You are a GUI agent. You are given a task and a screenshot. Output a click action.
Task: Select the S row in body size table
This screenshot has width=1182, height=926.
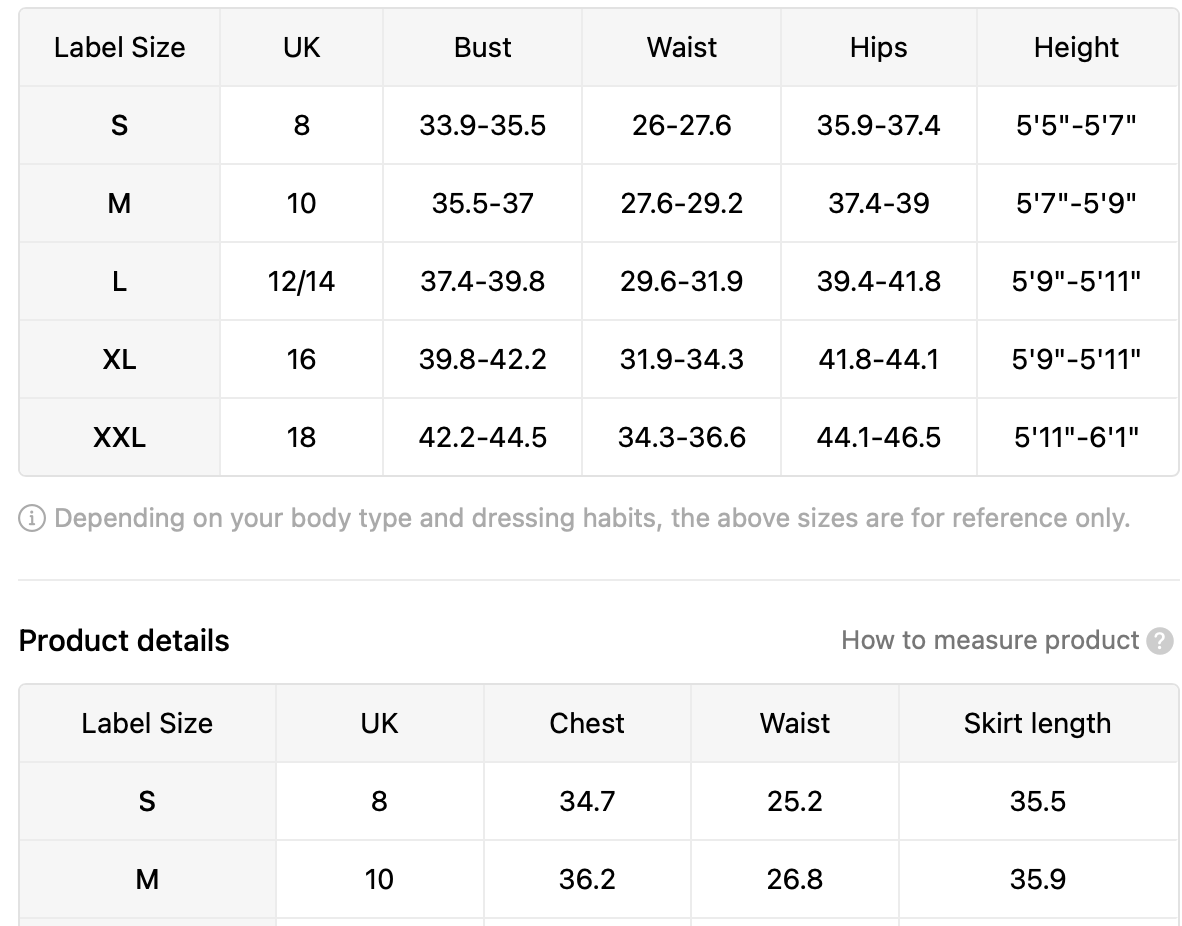[599, 125]
